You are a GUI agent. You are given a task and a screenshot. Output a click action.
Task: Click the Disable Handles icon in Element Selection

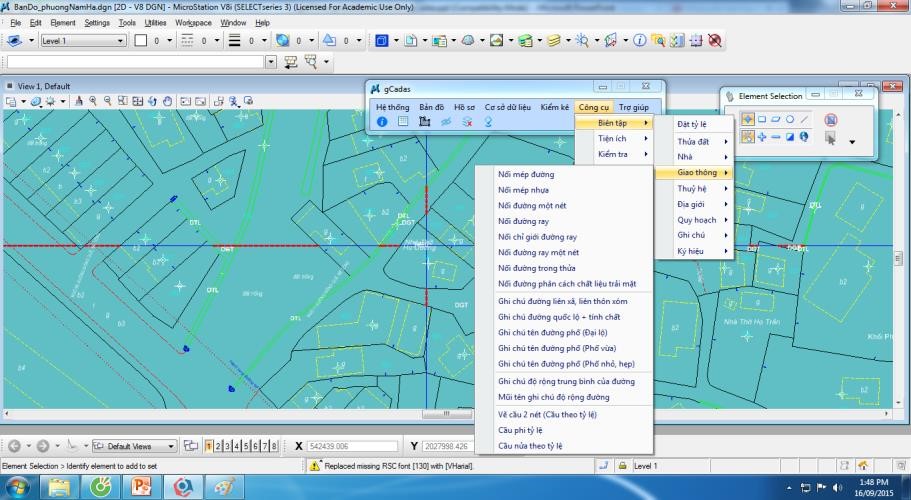click(831, 119)
